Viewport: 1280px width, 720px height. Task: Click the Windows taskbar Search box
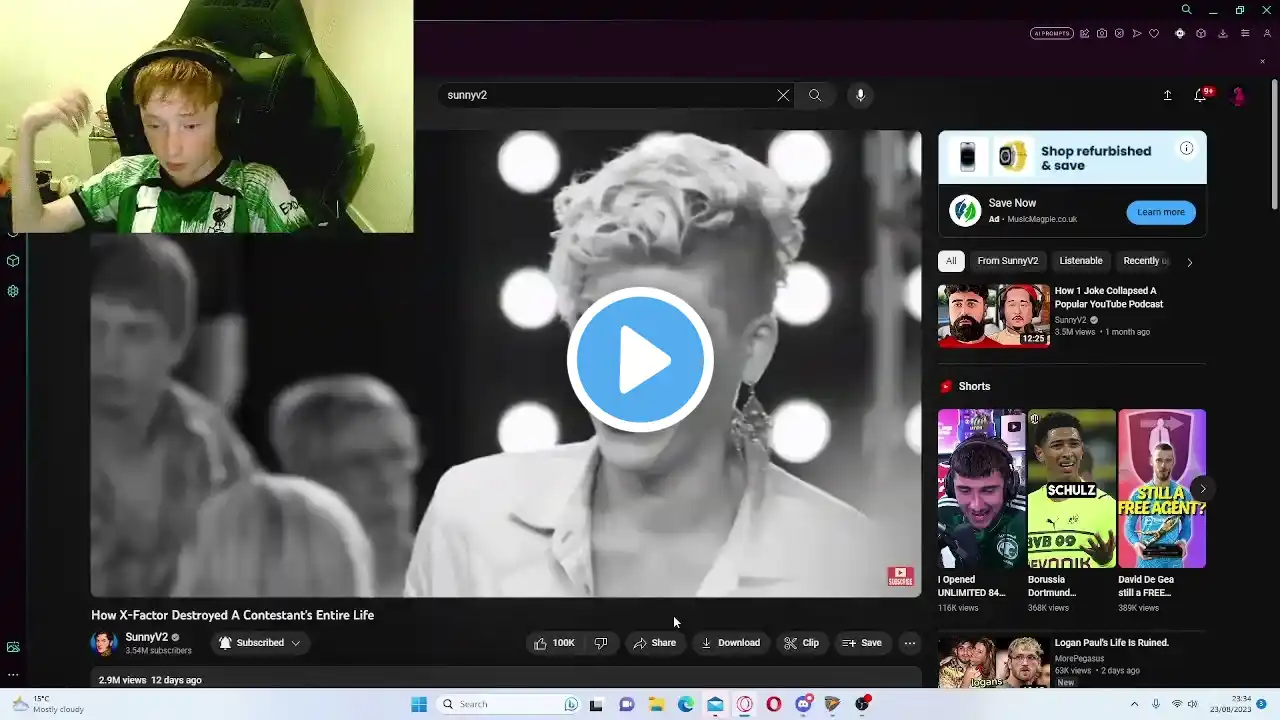coord(510,704)
